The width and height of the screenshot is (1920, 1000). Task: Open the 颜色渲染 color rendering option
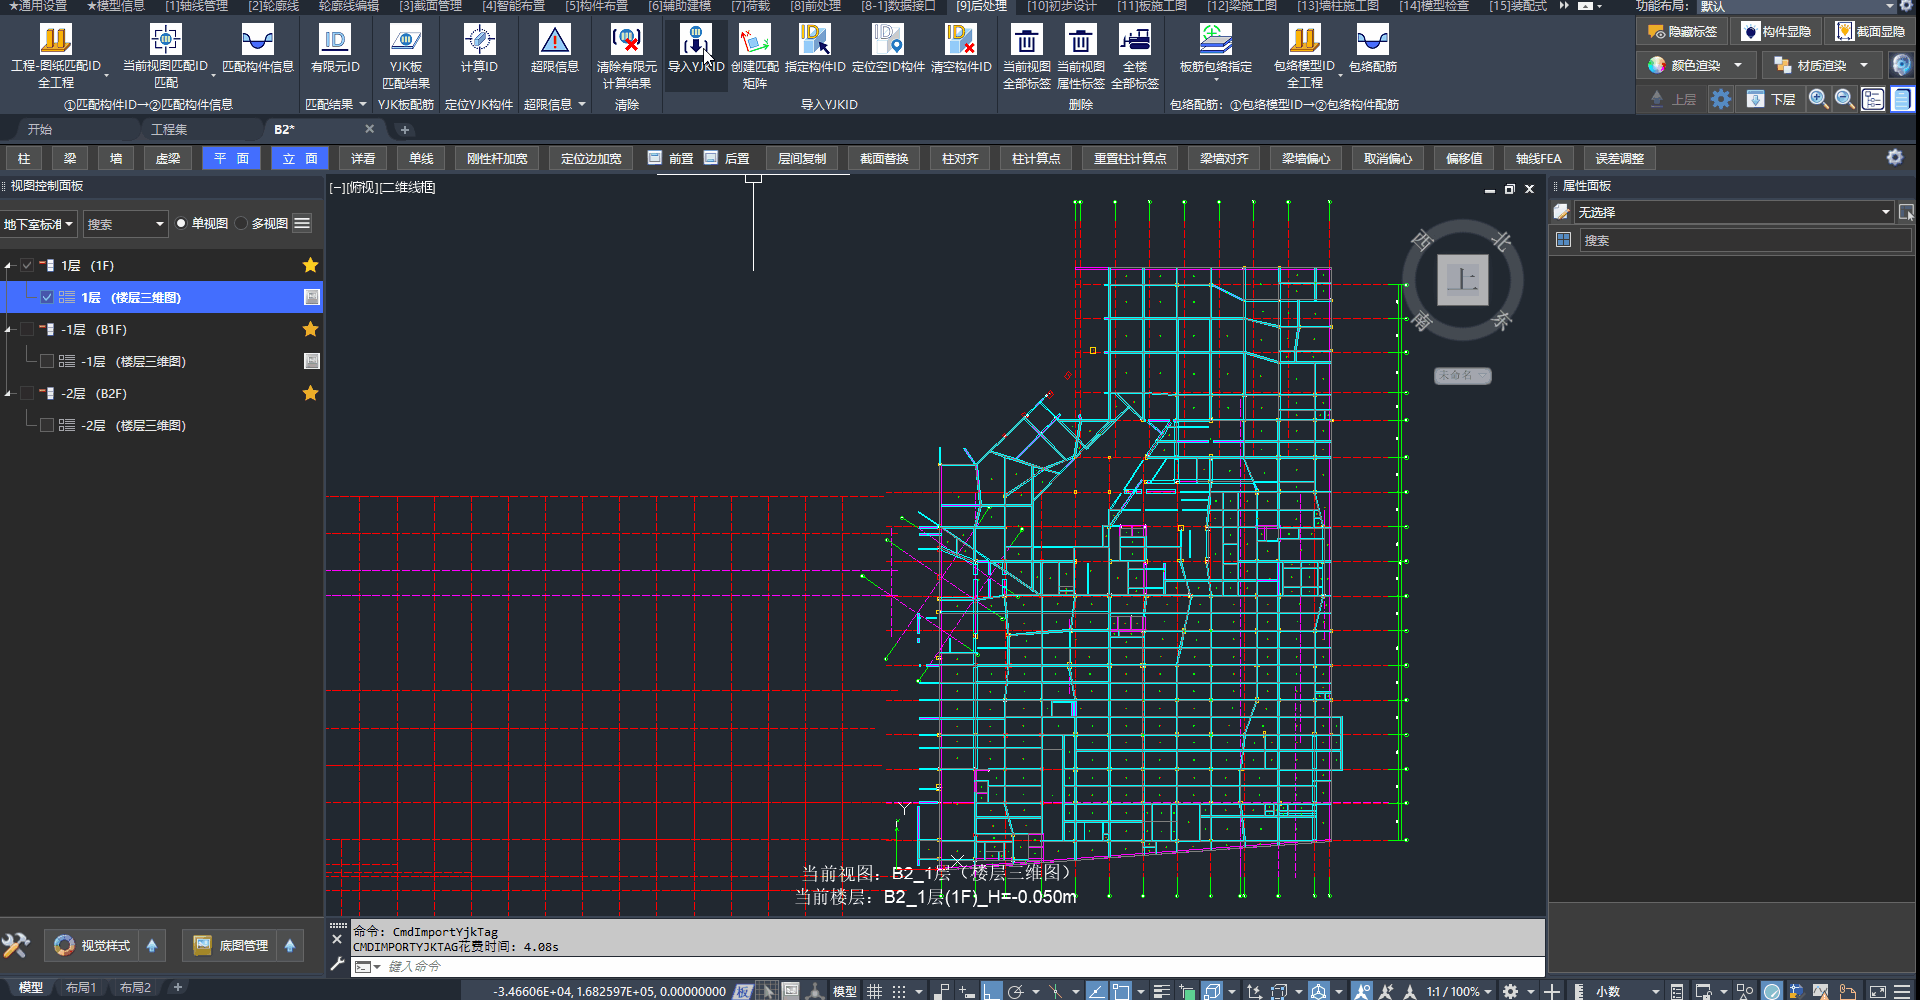(x=1694, y=66)
